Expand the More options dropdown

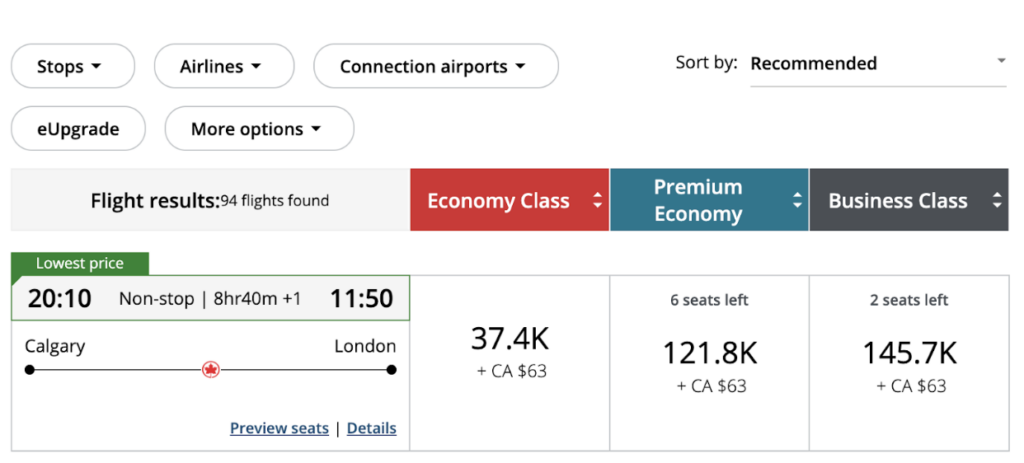click(x=258, y=129)
